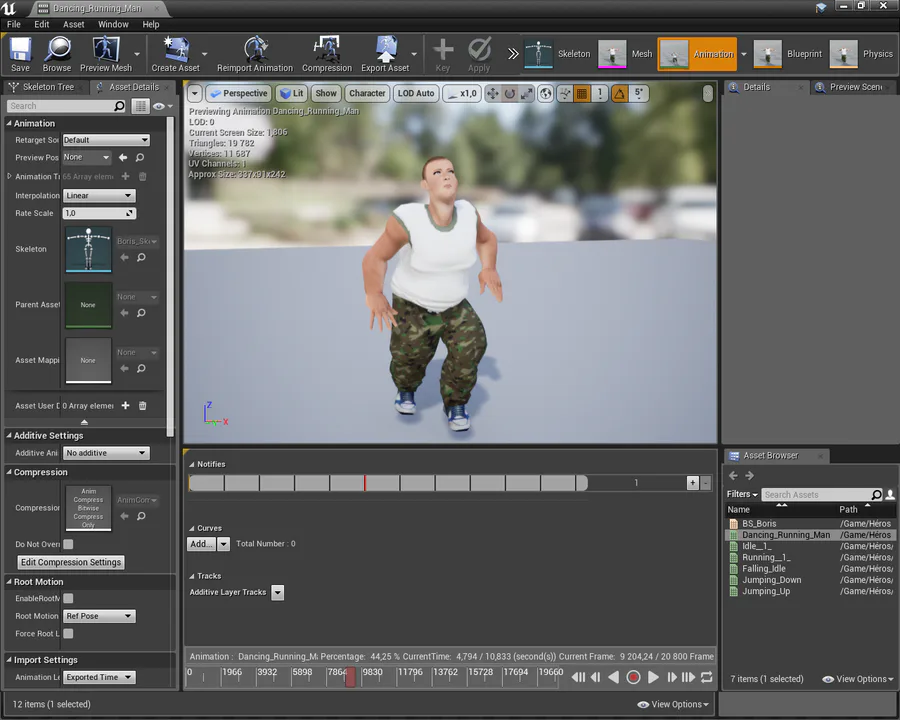
Task: Switch to Skeleton editor mode
Action: [x=558, y=54]
